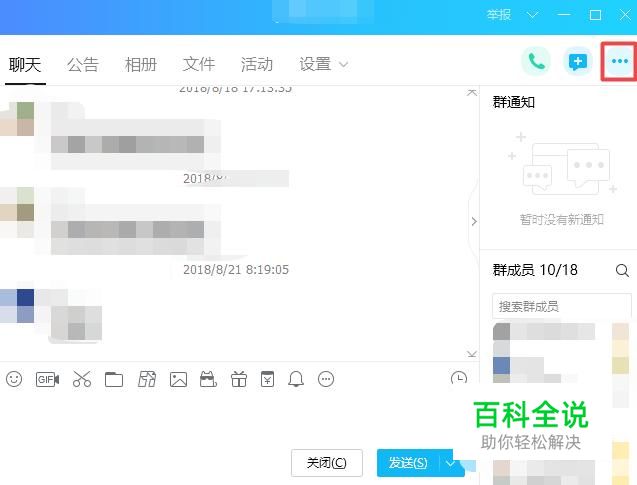Minimize the chat window
The image size is (637, 485).
click(564, 15)
